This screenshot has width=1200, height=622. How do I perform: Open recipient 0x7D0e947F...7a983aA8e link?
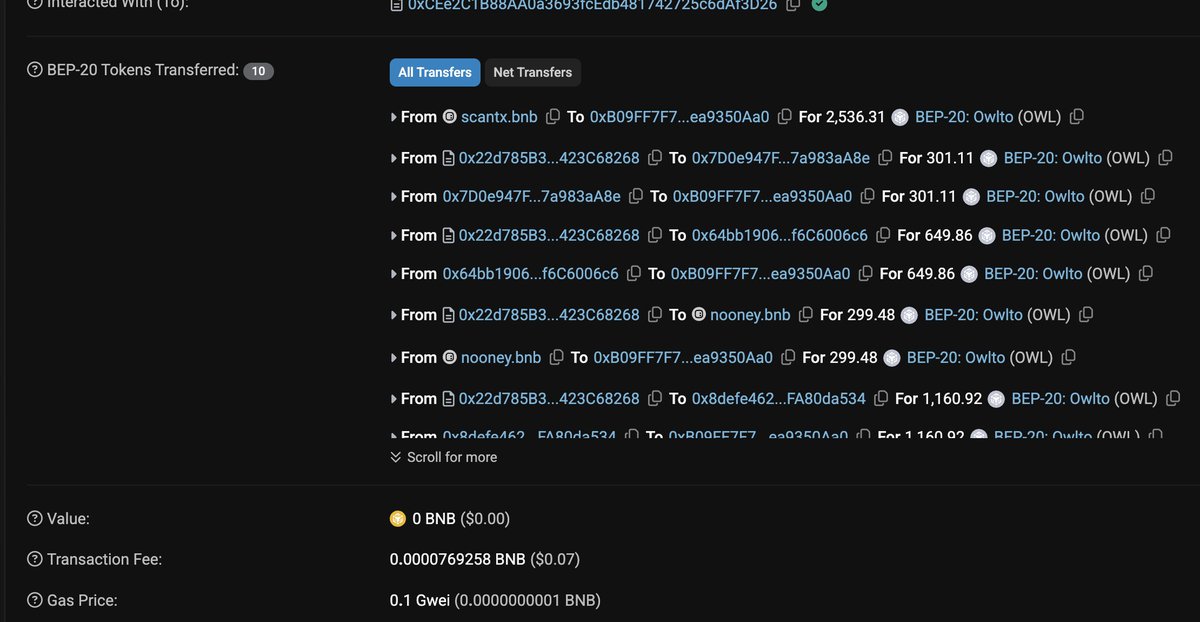click(781, 158)
